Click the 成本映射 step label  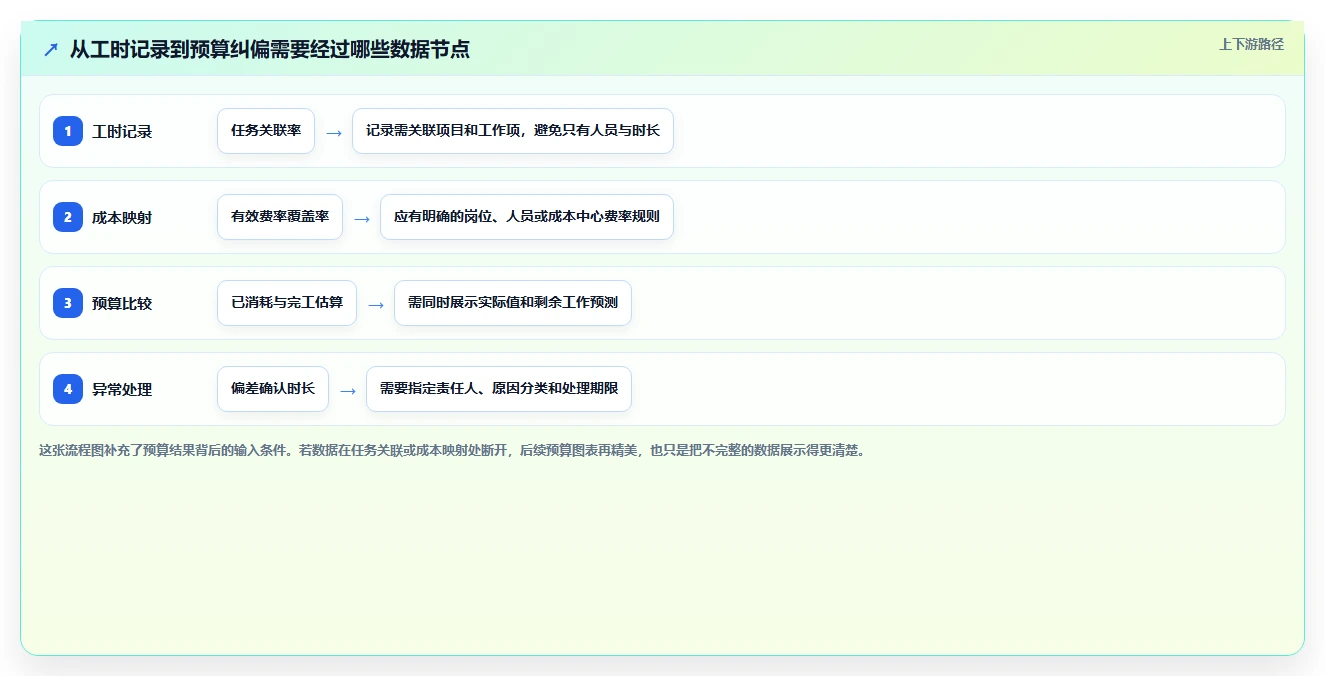122,218
